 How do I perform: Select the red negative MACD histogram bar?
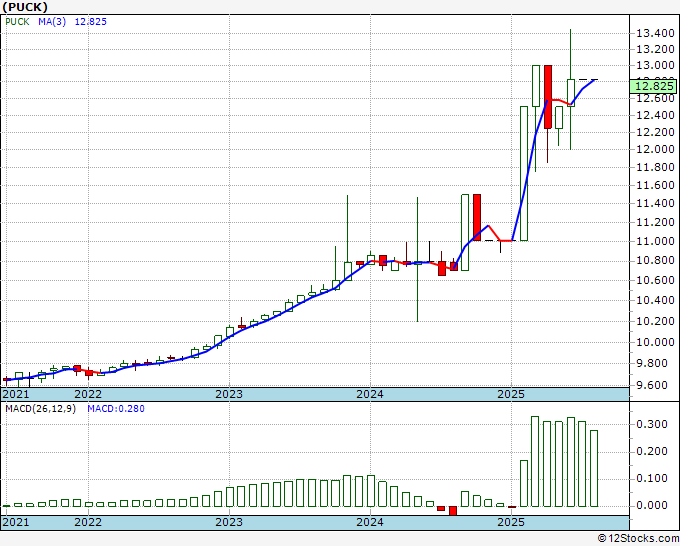click(x=452, y=510)
